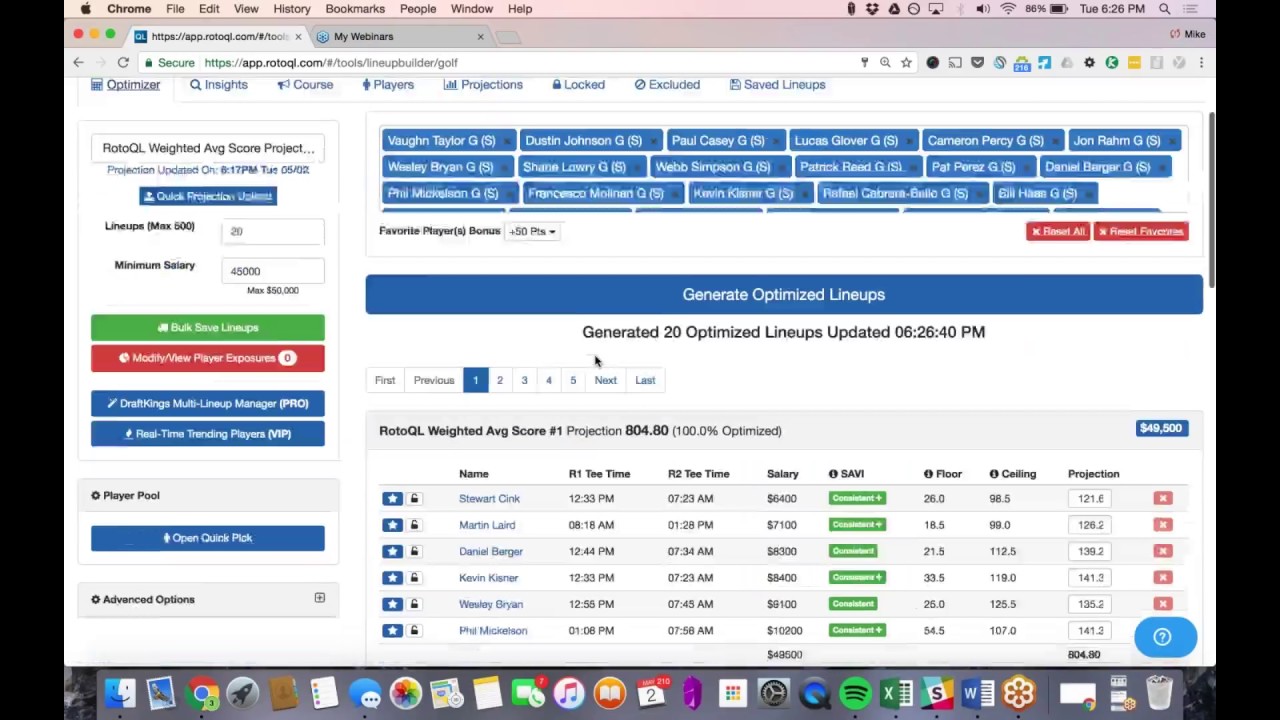Open Excel from the Dock
Screen dimensions: 1280x720
pos(896,693)
